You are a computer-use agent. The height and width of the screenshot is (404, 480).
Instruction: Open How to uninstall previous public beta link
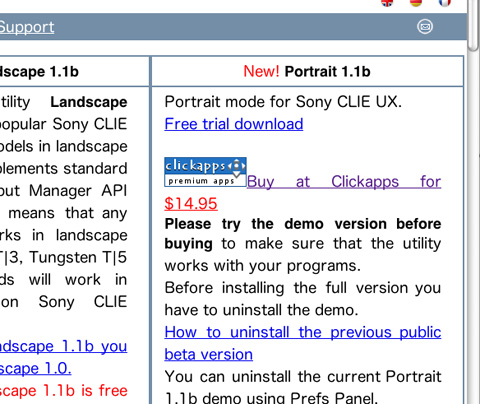(x=303, y=332)
